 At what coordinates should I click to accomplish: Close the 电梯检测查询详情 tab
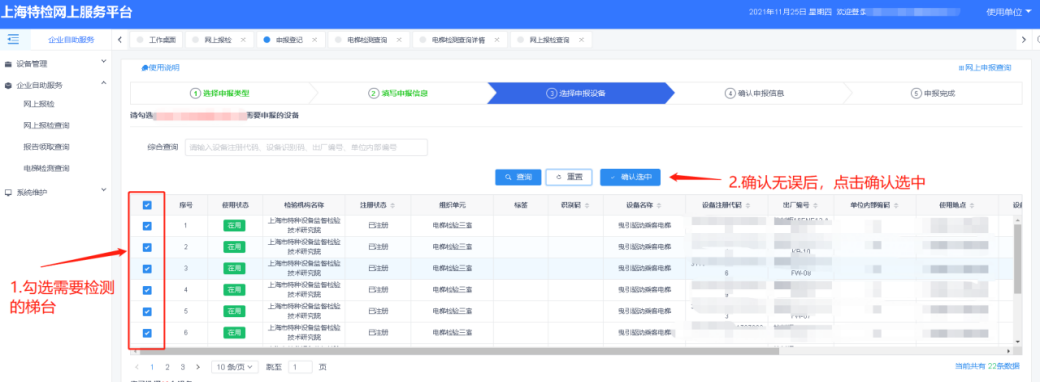pyautogui.click(x=497, y=40)
